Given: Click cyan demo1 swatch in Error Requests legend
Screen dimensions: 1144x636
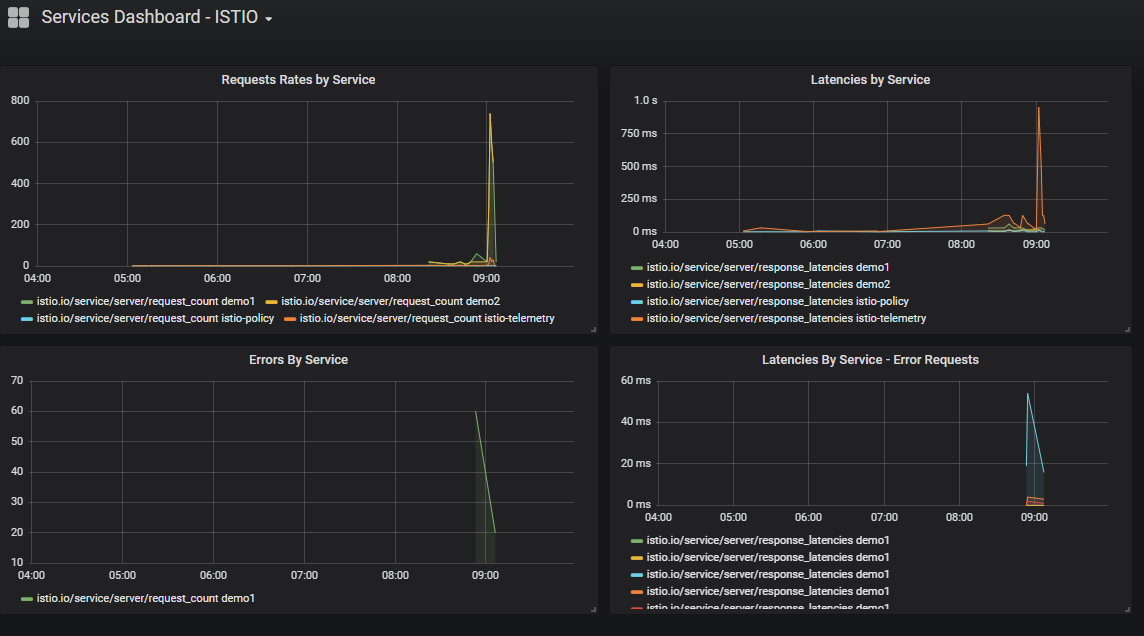Looking at the screenshot, I should (637, 575).
